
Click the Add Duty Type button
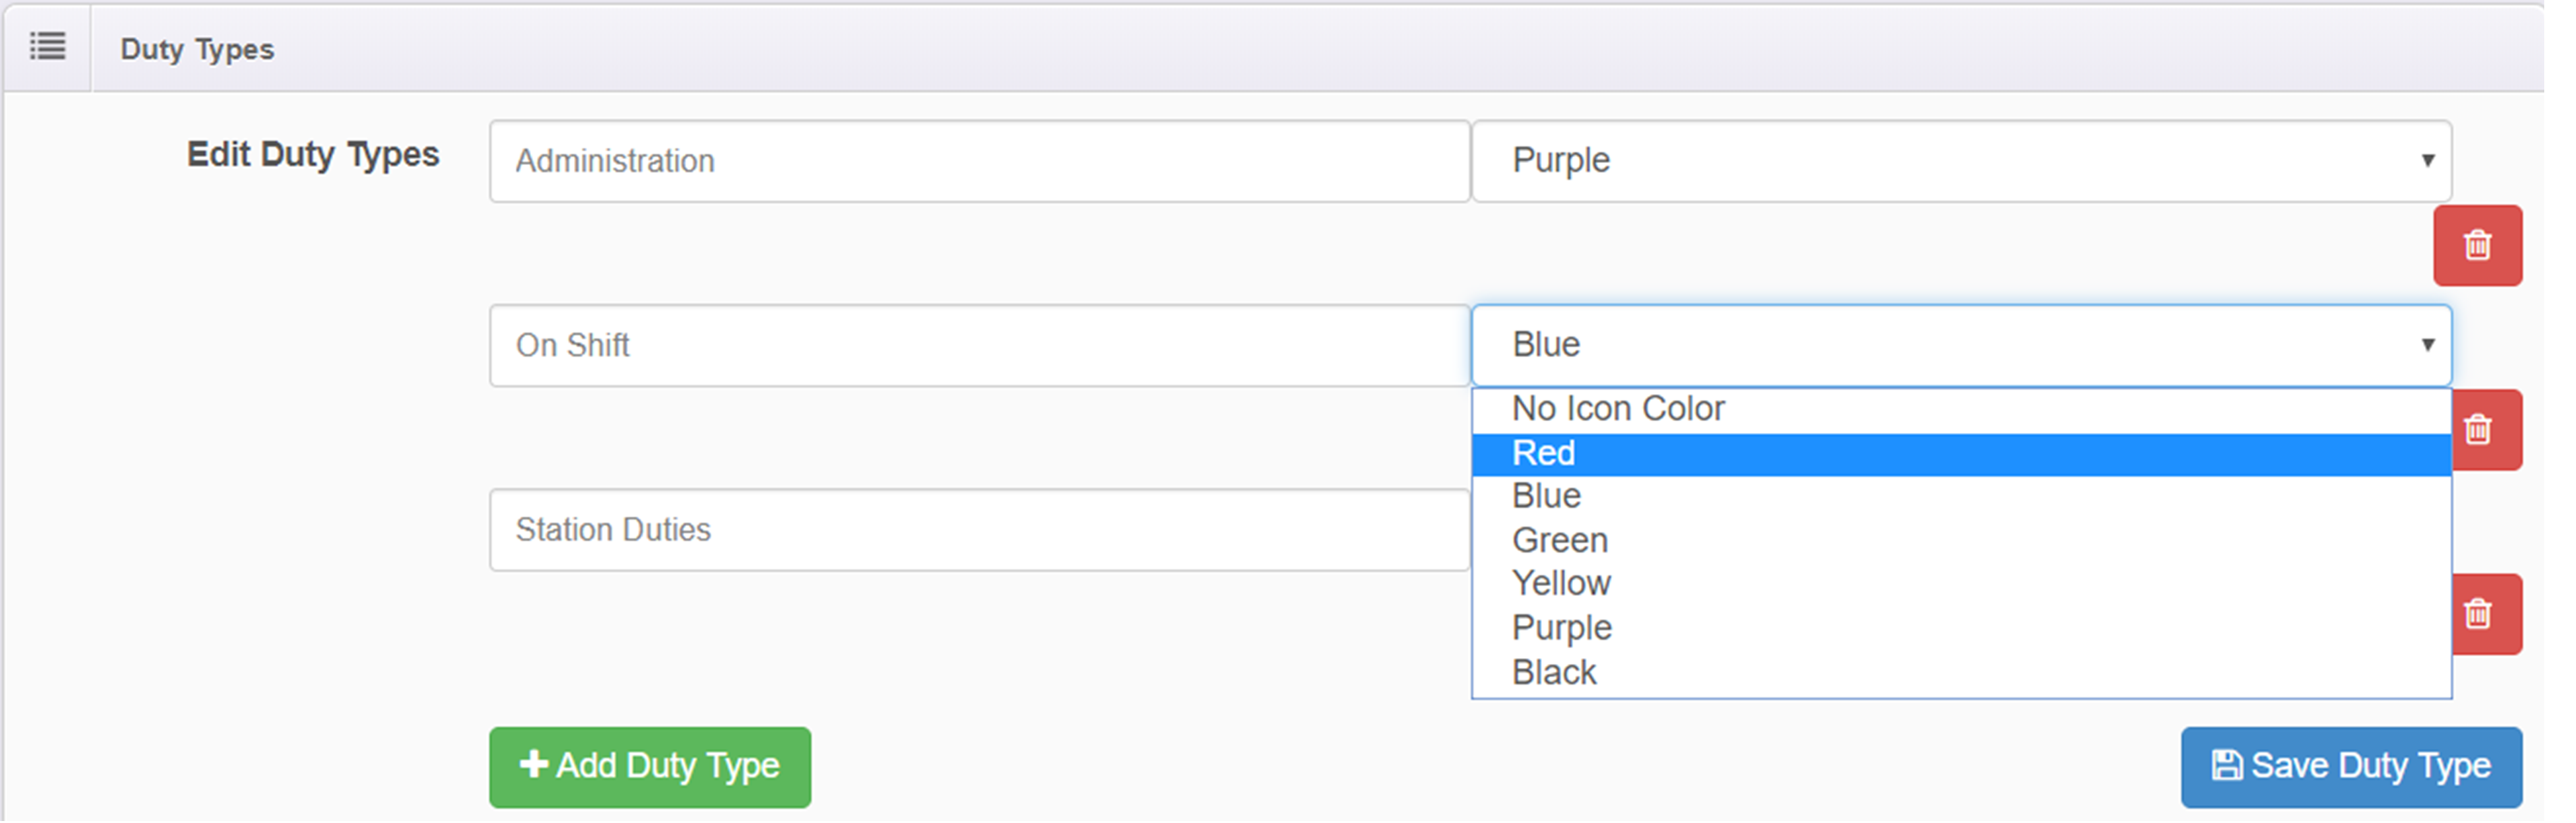(650, 767)
